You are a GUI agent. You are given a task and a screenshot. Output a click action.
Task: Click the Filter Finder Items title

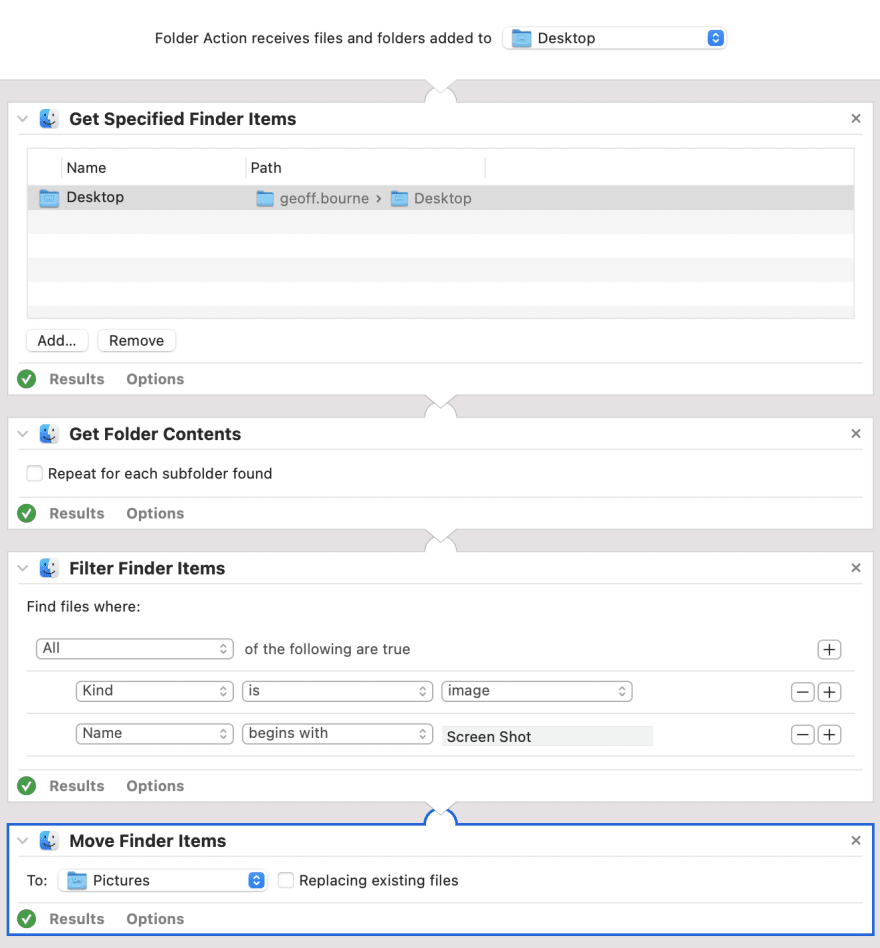147,568
